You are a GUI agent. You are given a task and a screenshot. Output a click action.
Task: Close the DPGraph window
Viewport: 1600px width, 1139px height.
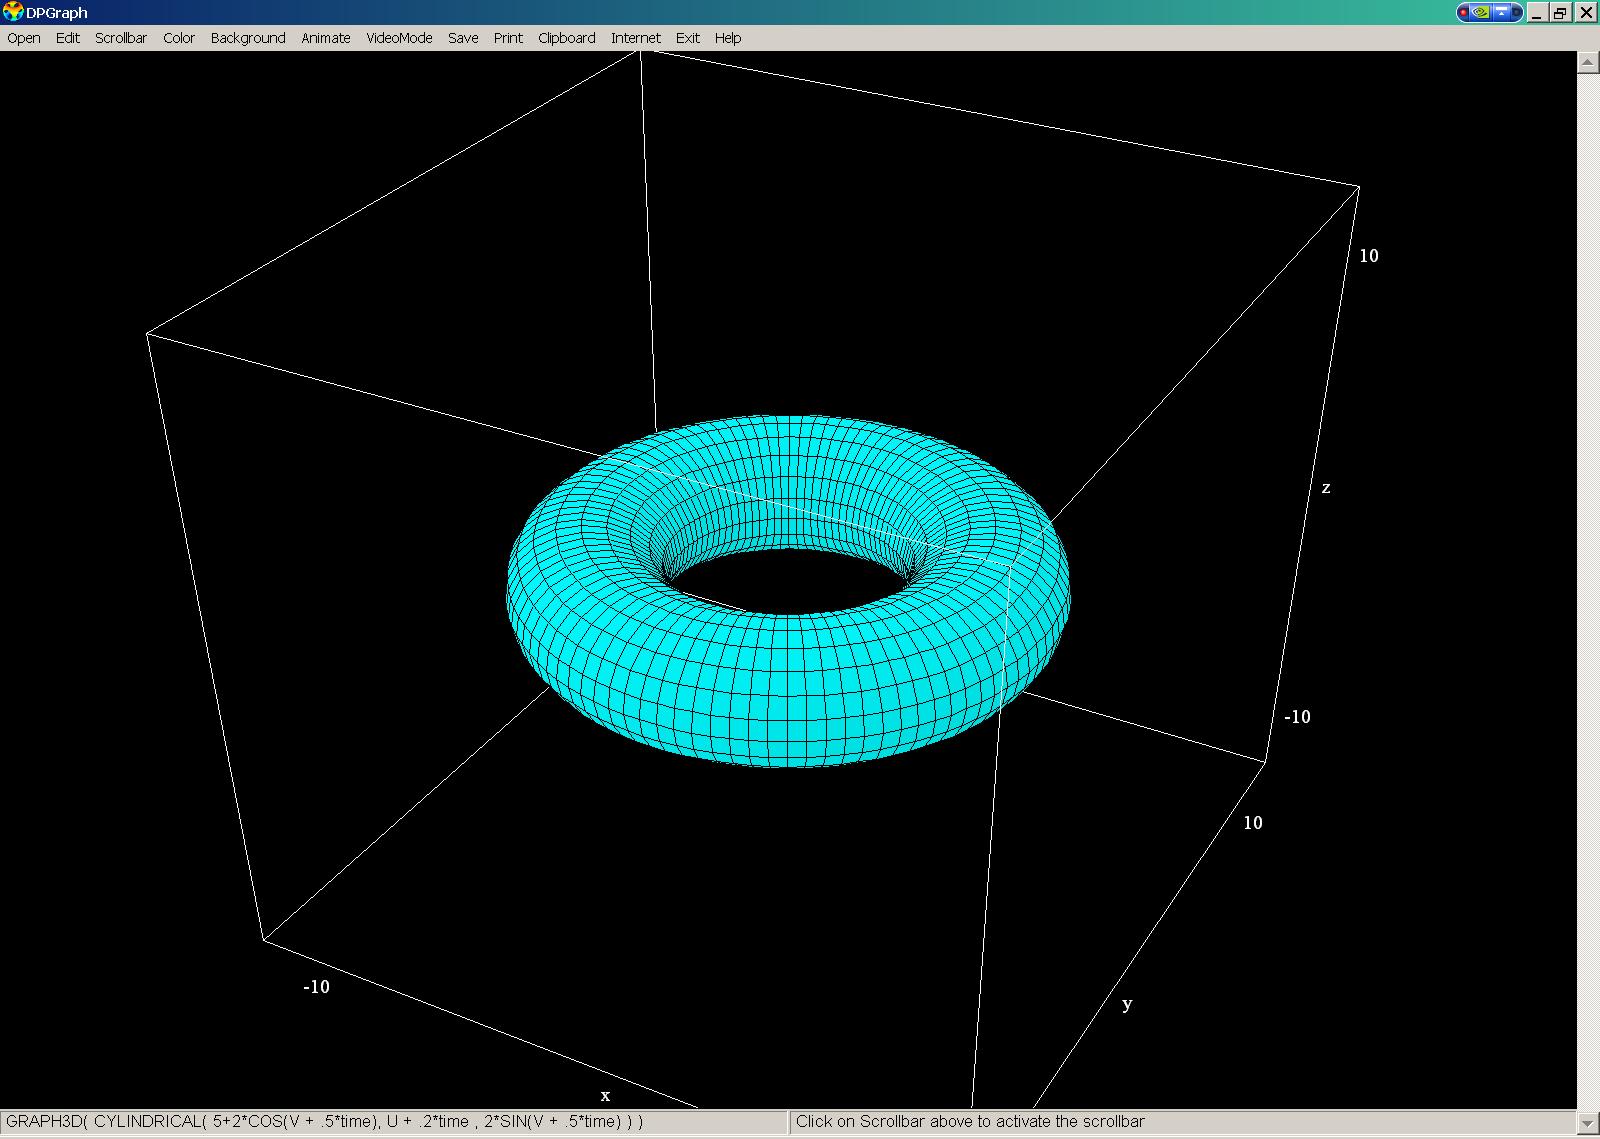point(1586,13)
